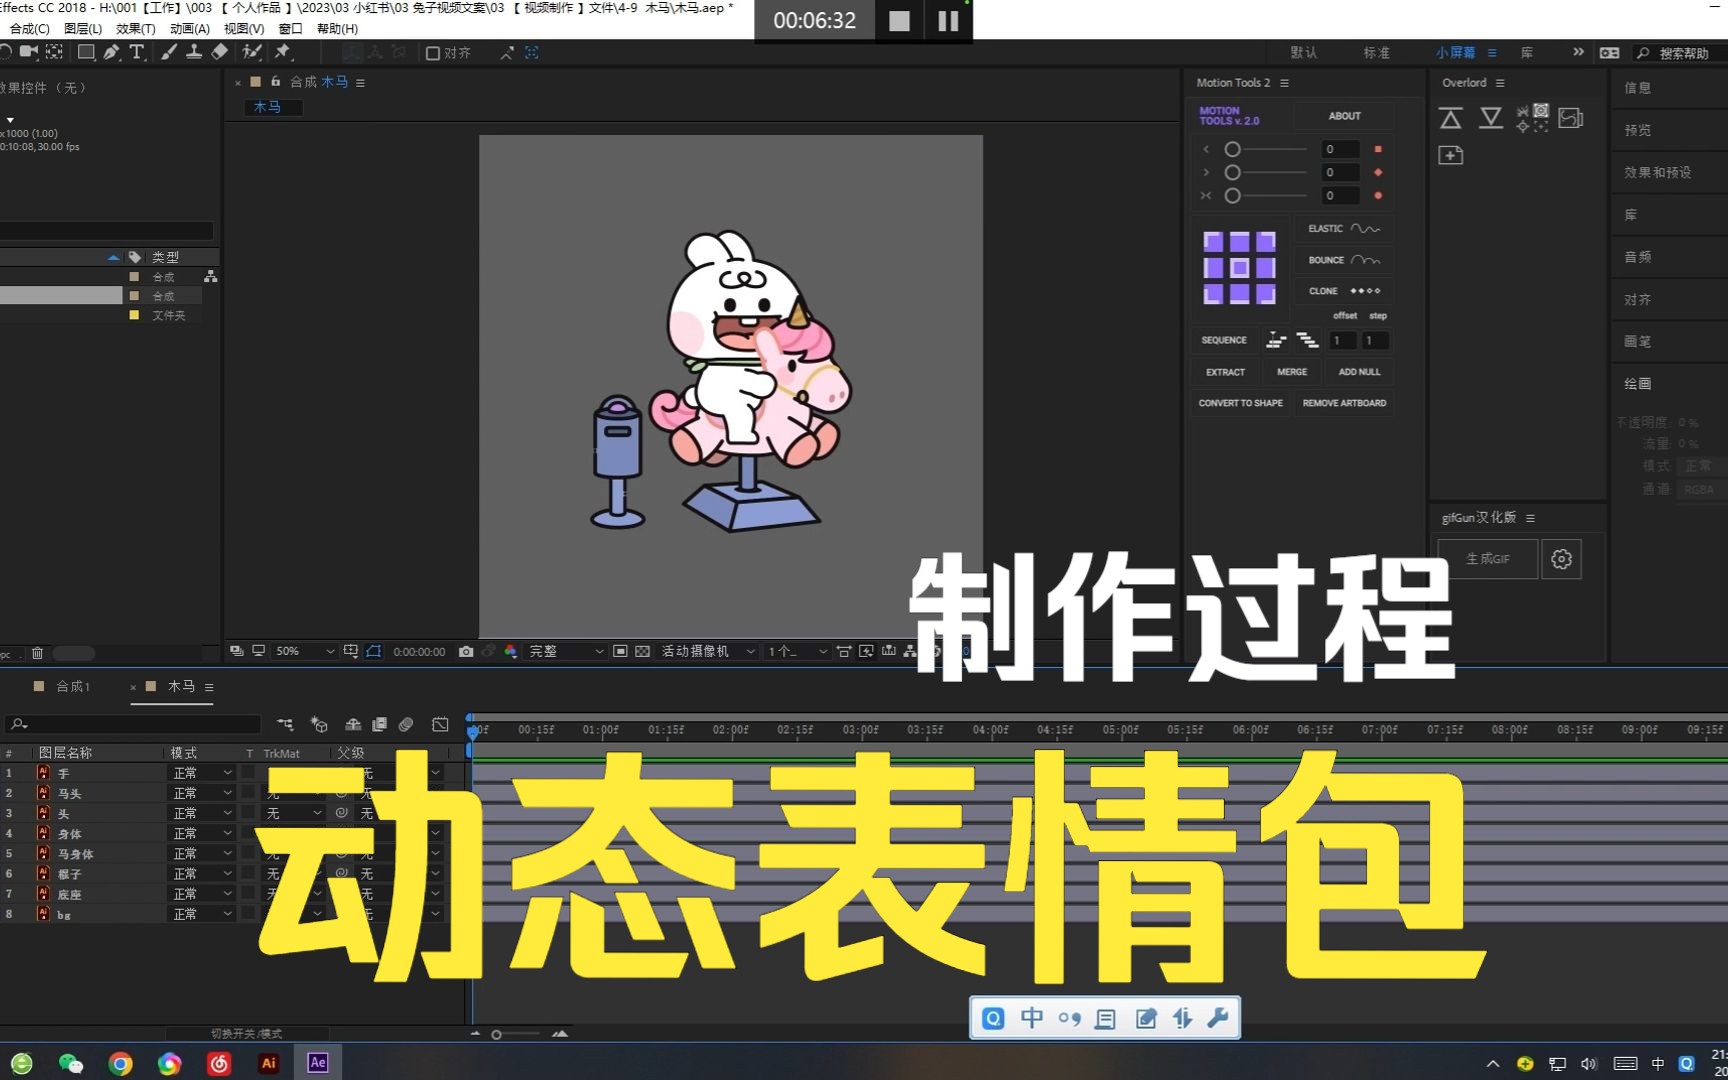
Task: Select the Eraser tool
Action: 220,52
